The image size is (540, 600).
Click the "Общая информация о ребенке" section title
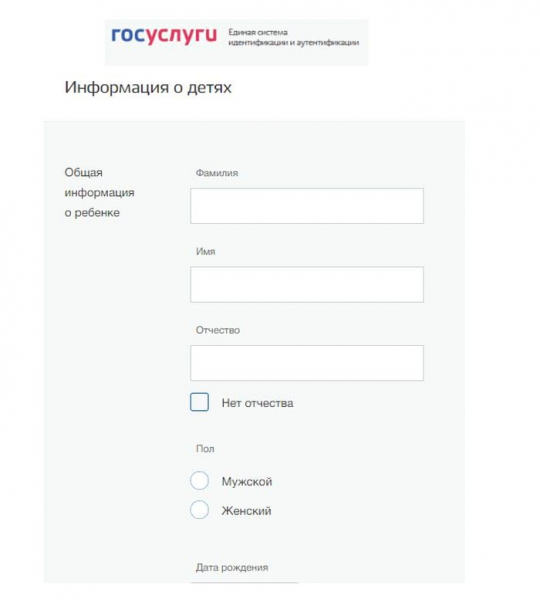pos(100,192)
